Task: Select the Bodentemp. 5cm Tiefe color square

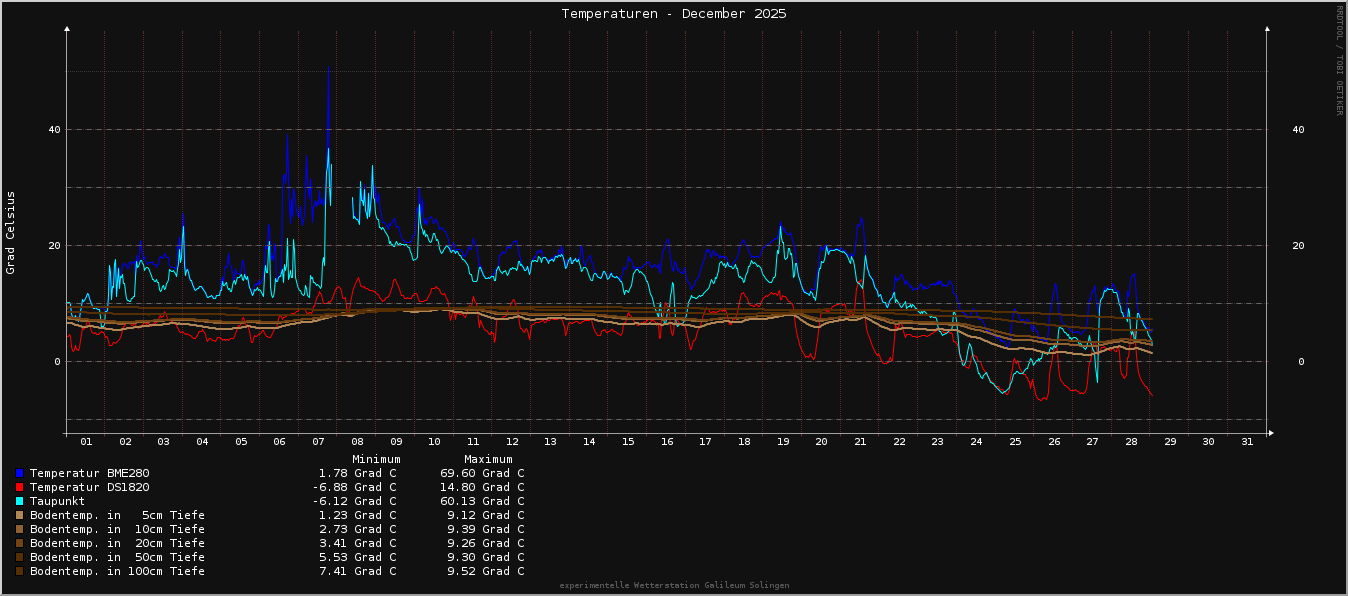Action: click(x=19, y=515)
